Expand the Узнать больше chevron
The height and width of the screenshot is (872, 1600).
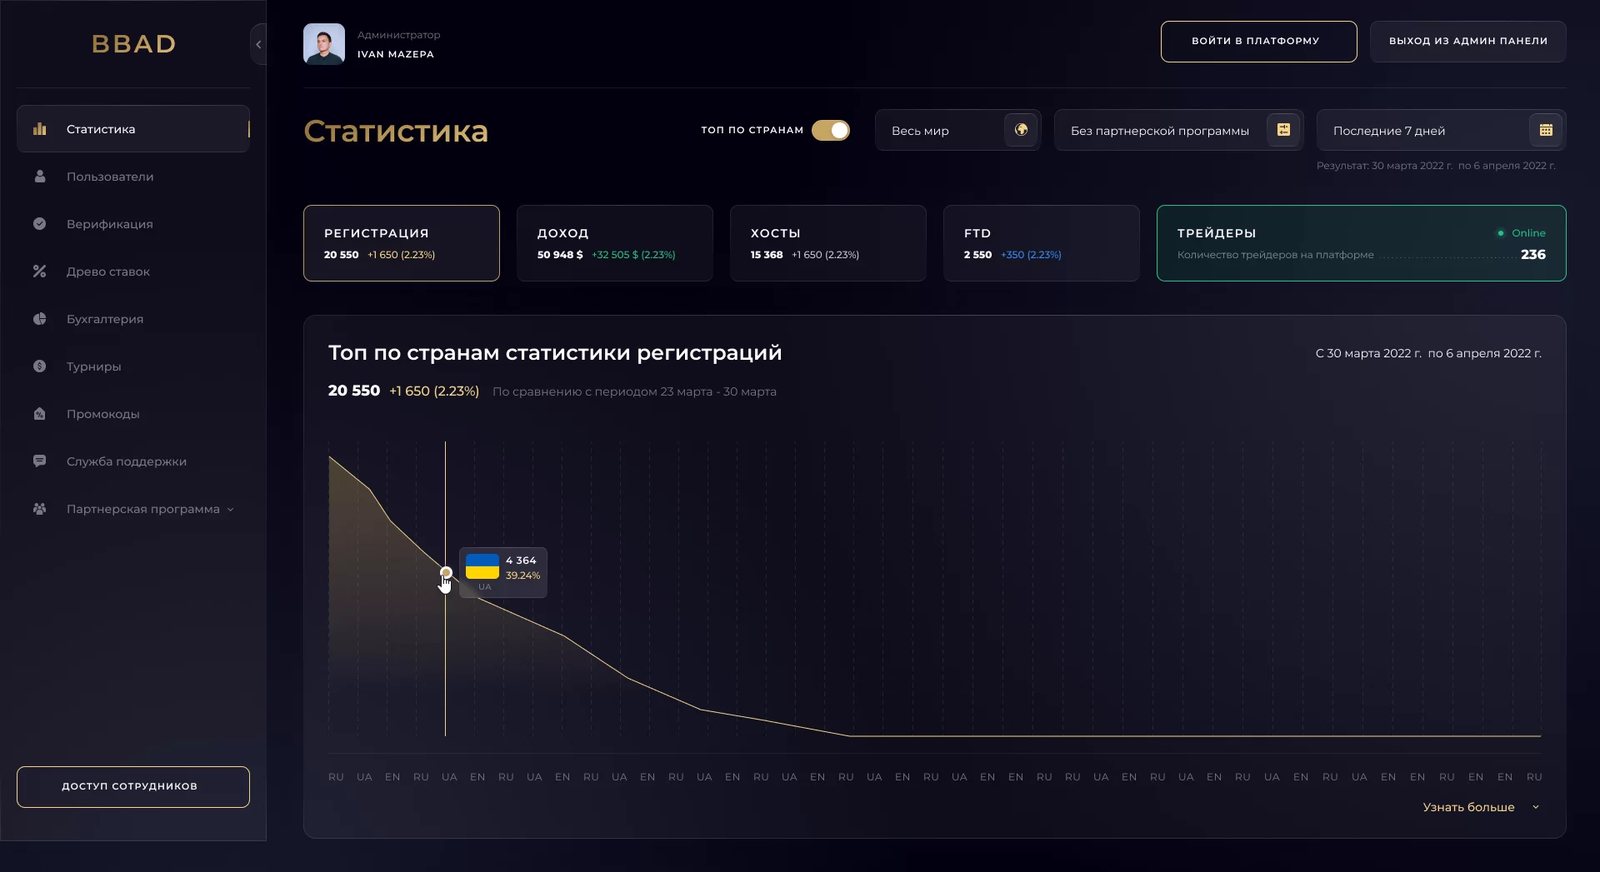(x=1535, y=808)
